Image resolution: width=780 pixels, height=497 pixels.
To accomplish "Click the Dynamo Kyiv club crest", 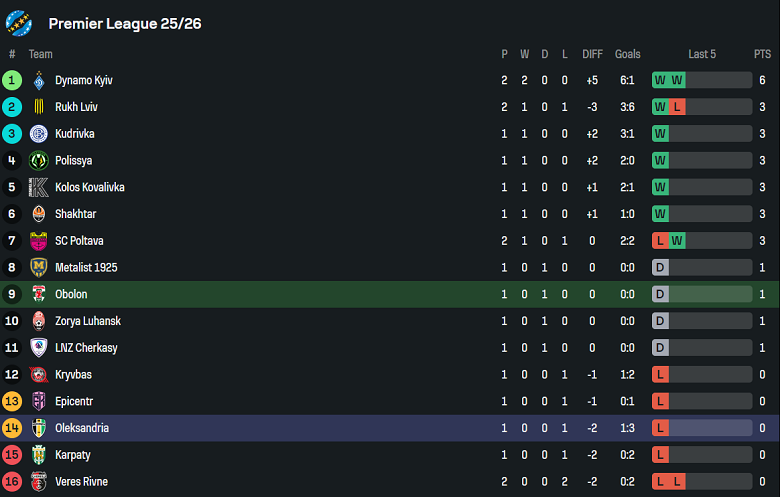I will [x=39, y=80].
